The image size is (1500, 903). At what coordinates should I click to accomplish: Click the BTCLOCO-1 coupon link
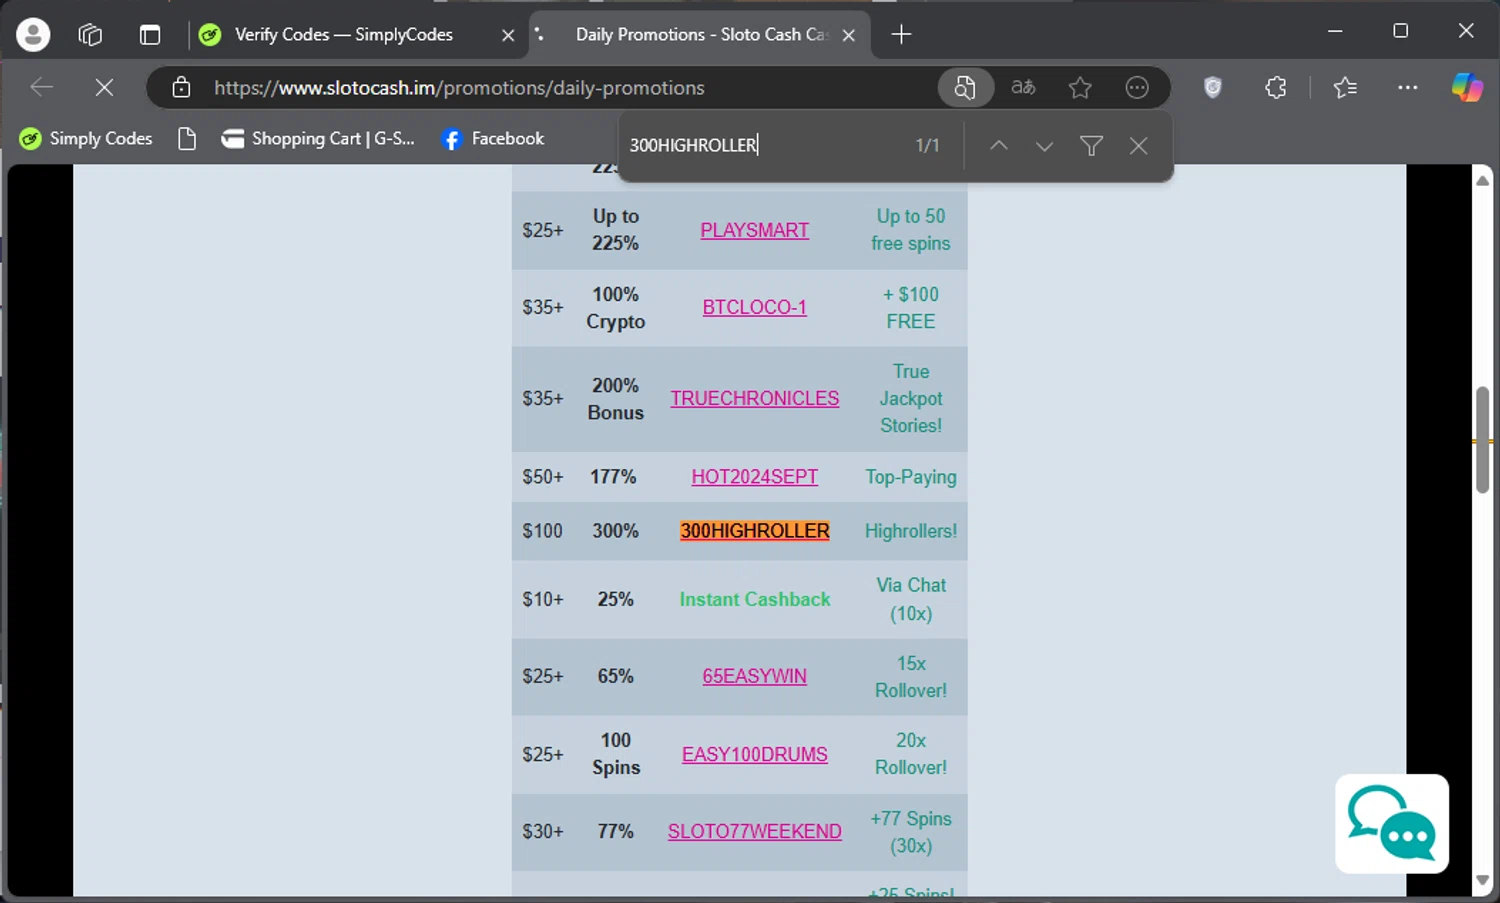click(x=755, y=308)
